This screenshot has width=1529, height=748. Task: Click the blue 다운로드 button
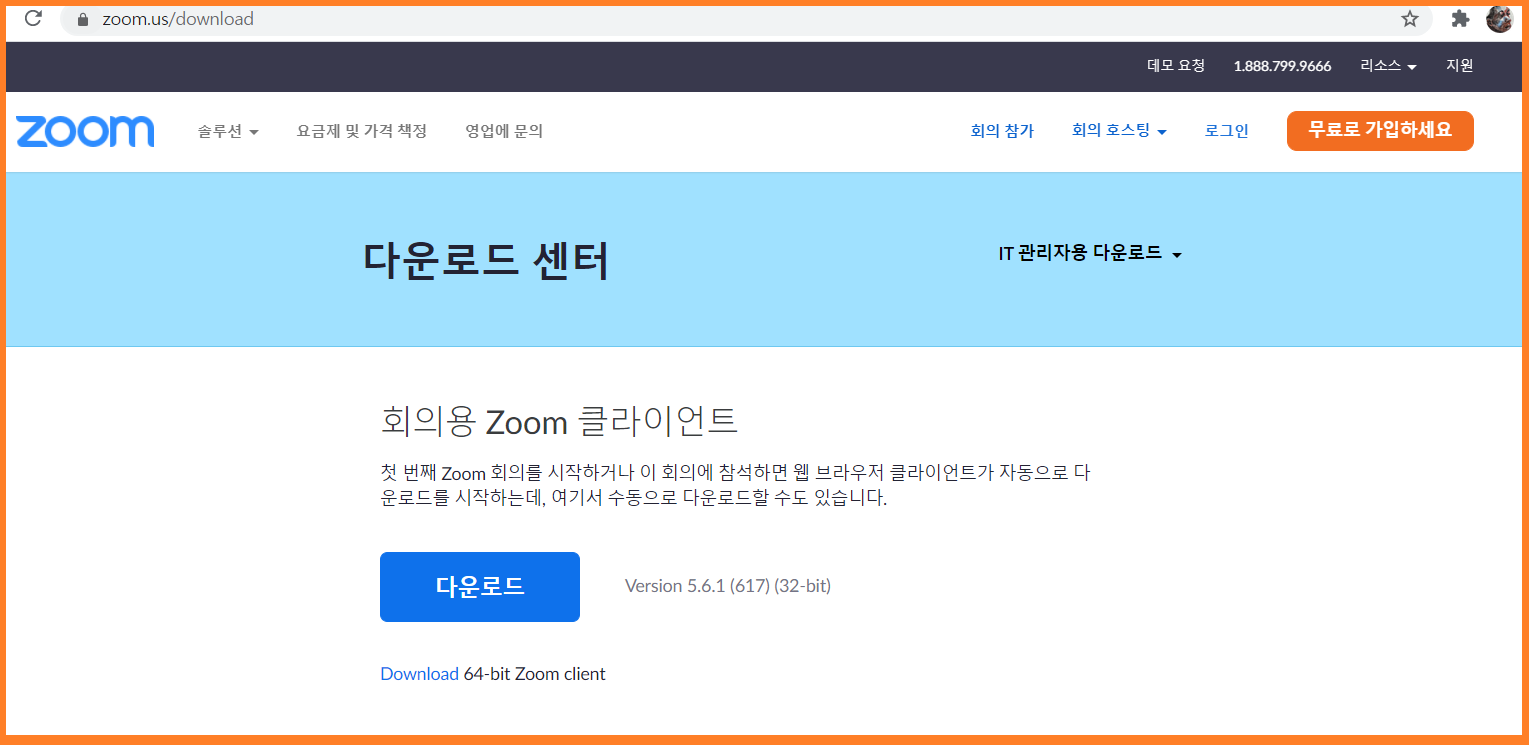(480, 587)
